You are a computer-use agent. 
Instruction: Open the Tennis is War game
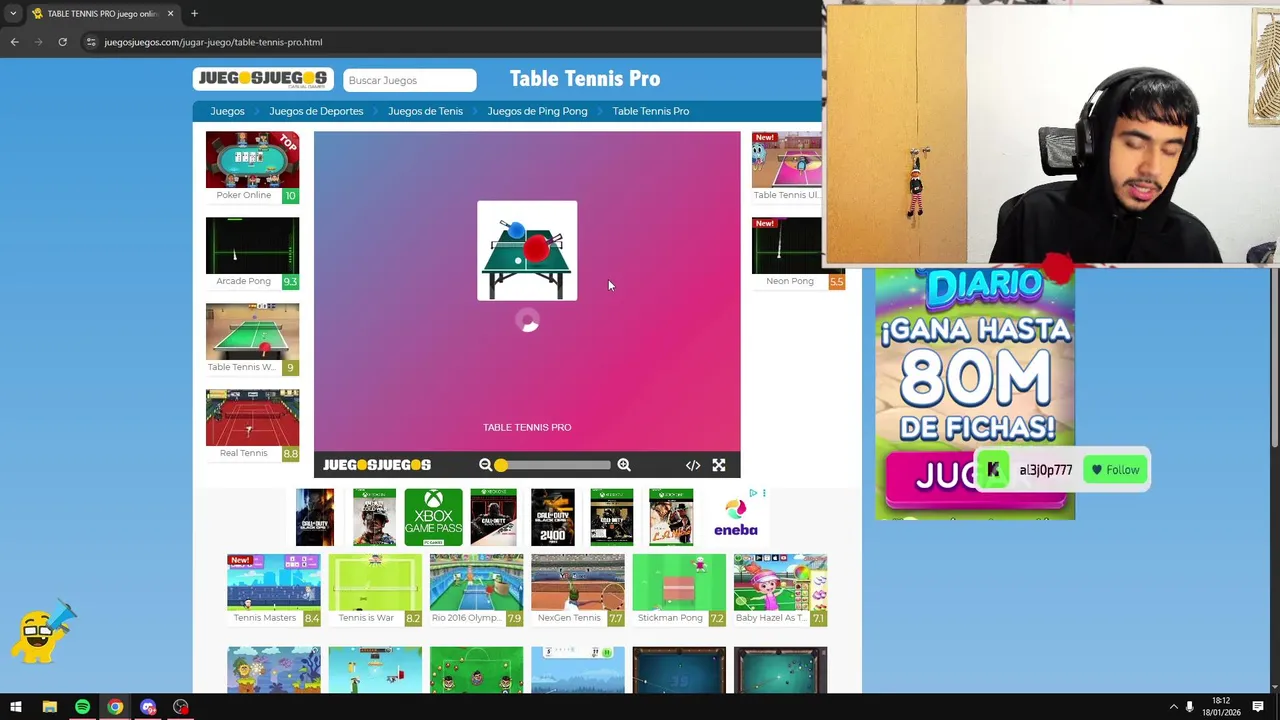375,582
